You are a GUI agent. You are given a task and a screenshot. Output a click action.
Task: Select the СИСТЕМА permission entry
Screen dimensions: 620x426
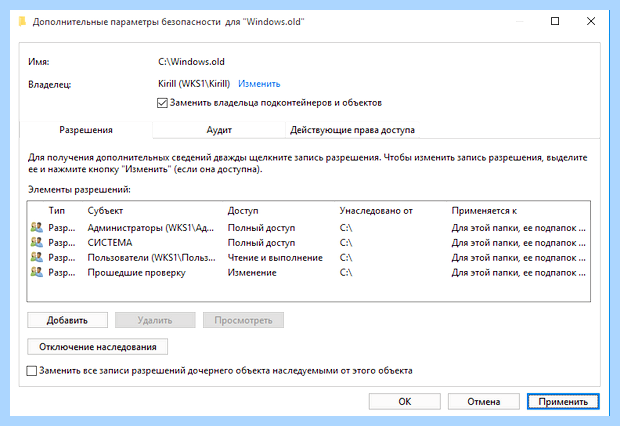308,242
